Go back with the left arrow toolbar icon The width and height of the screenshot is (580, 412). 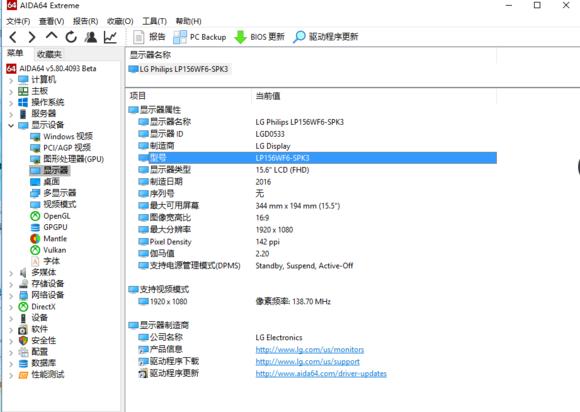click(13, 37)
